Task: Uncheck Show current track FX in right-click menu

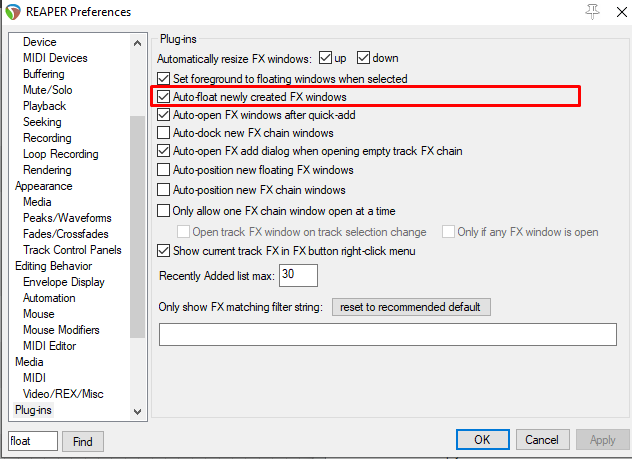Action: click(x=165, y=250)
